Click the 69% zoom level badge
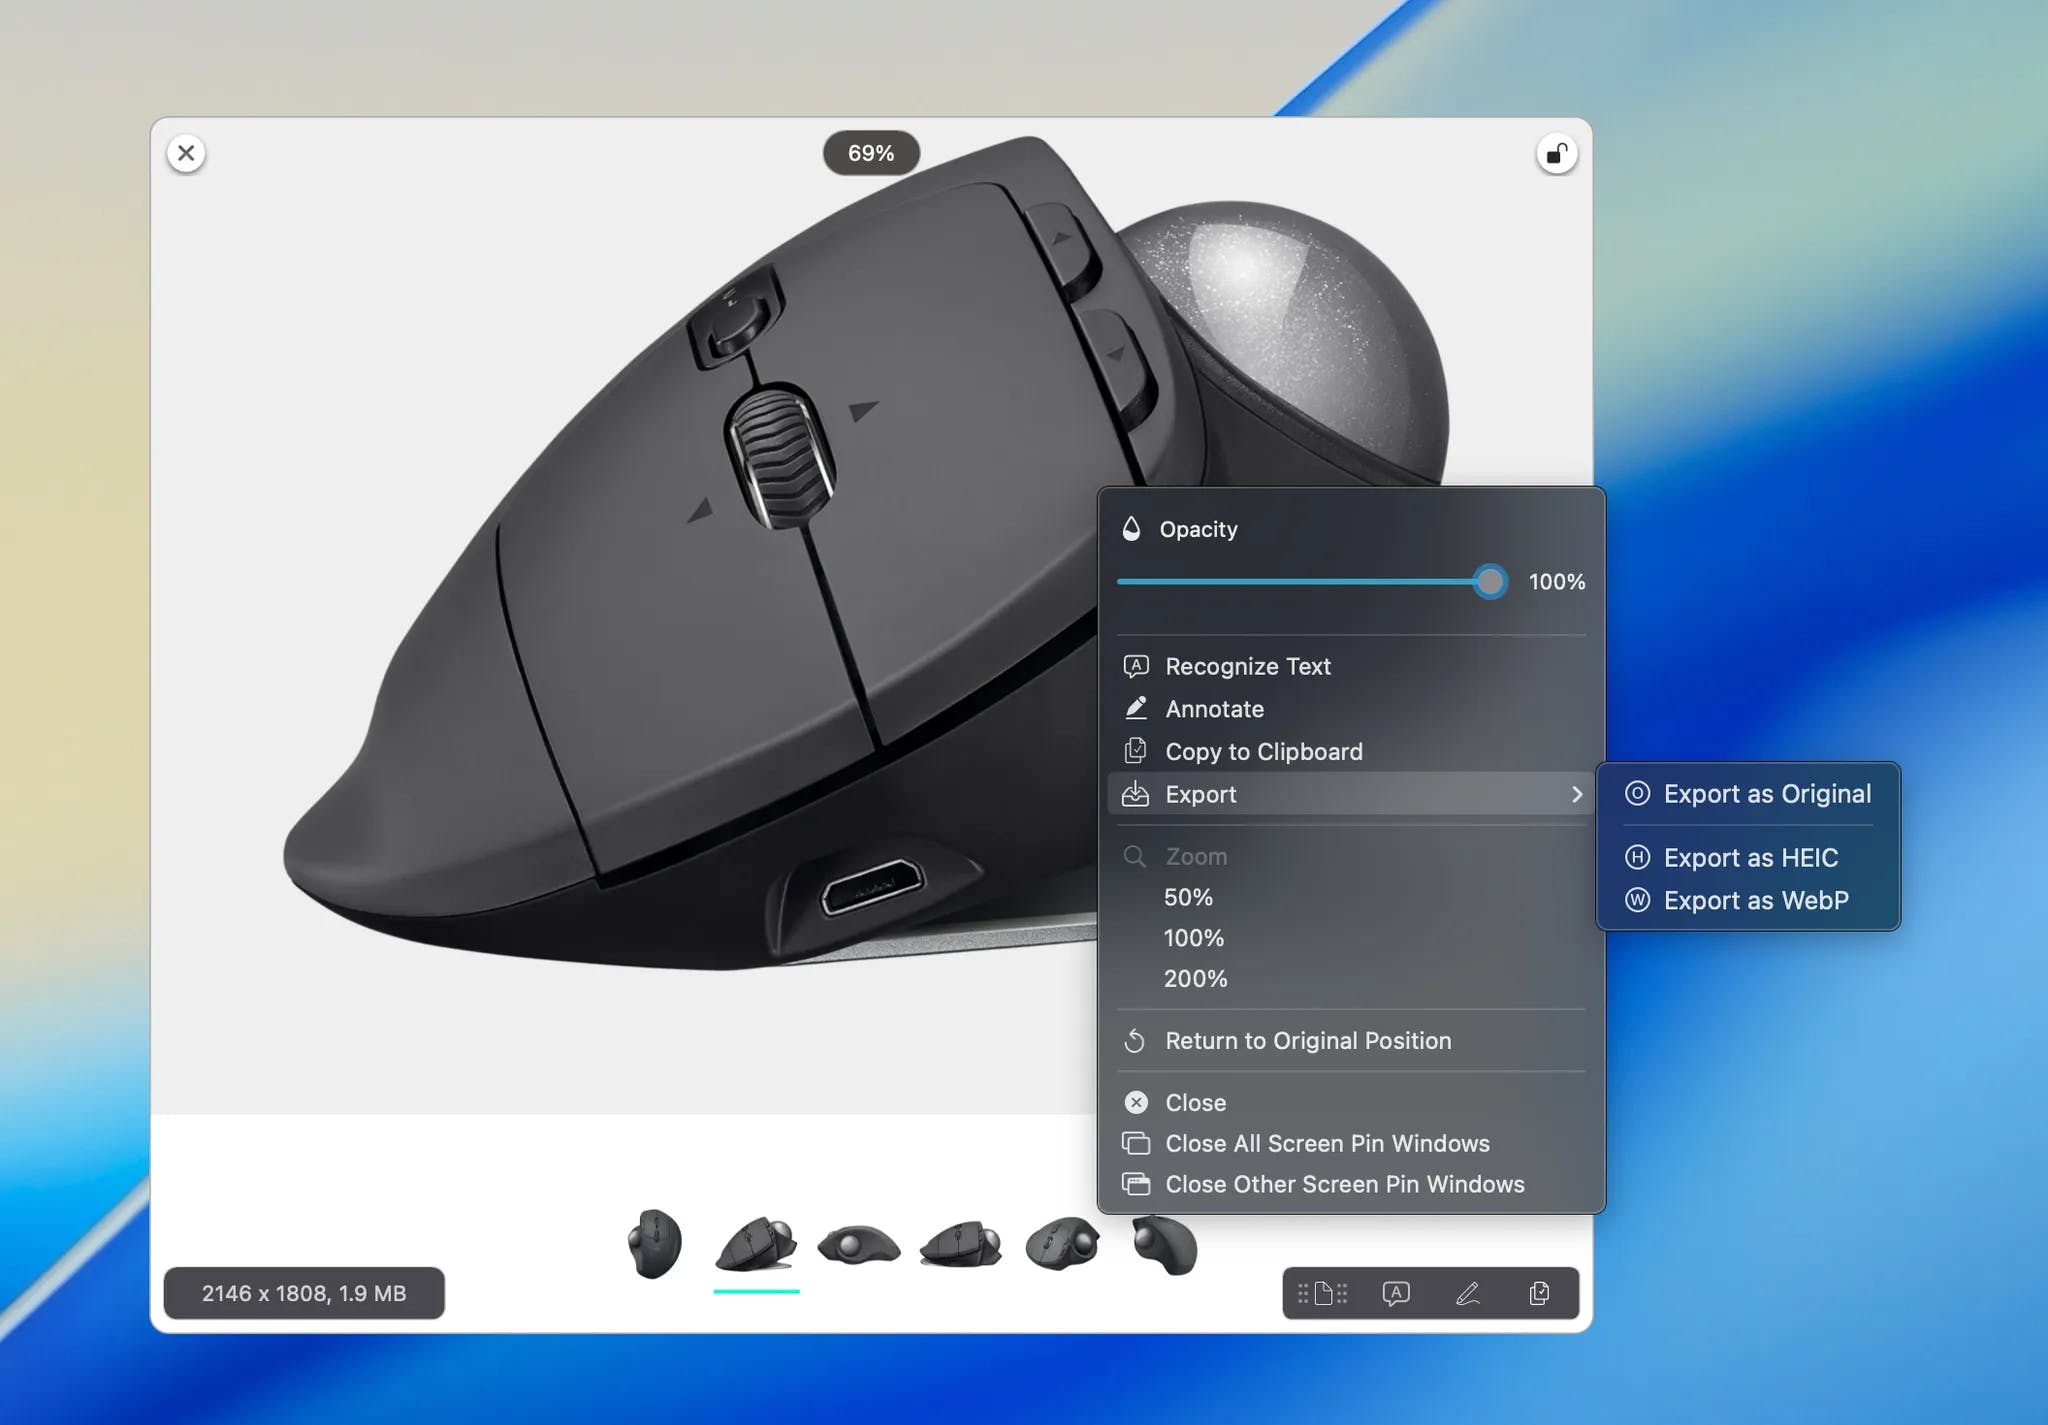The image size is (2048, 1425). 870,153
